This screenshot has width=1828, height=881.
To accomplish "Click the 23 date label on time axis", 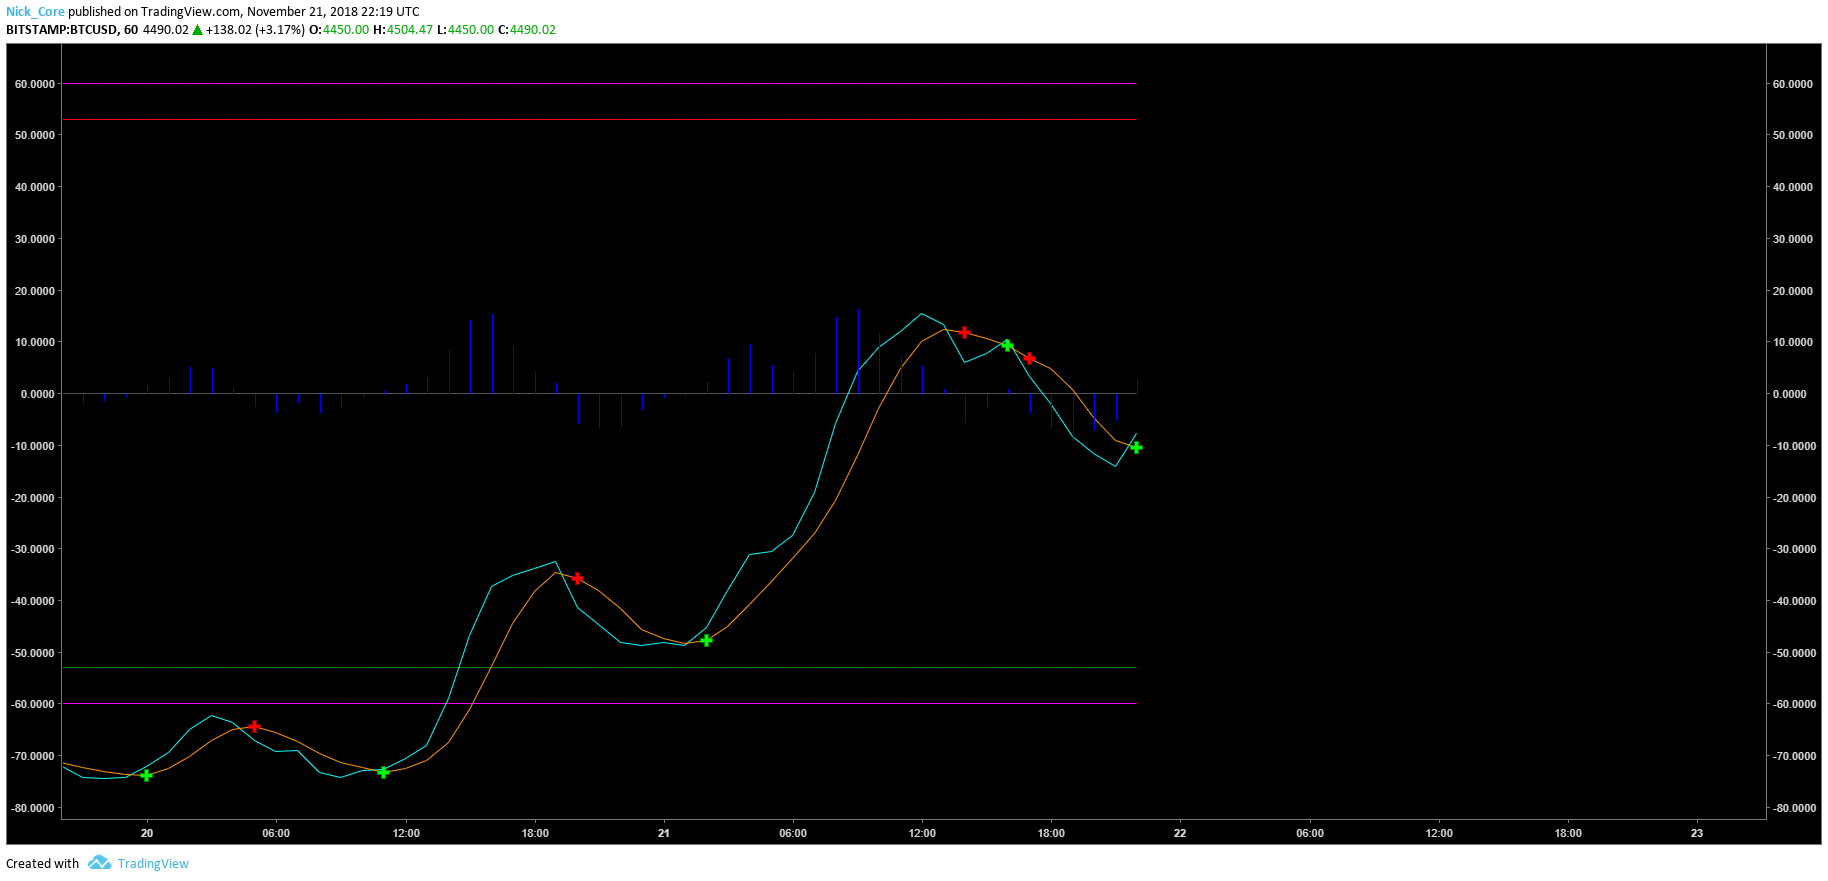I will pyautogui.click(x=1697, y=833).
